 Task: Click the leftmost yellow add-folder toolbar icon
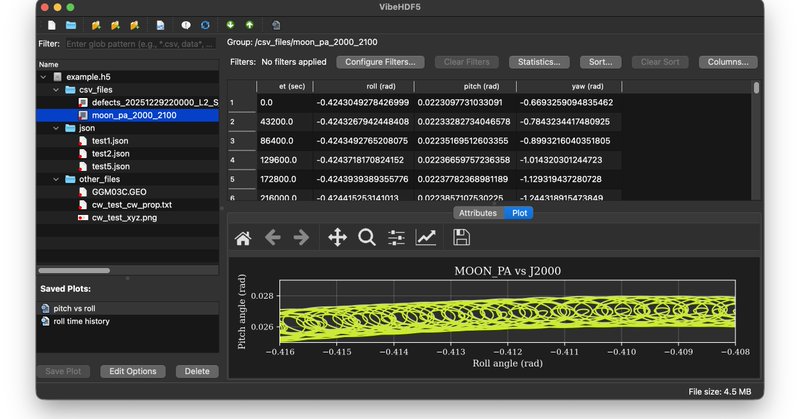click(96, 25)
